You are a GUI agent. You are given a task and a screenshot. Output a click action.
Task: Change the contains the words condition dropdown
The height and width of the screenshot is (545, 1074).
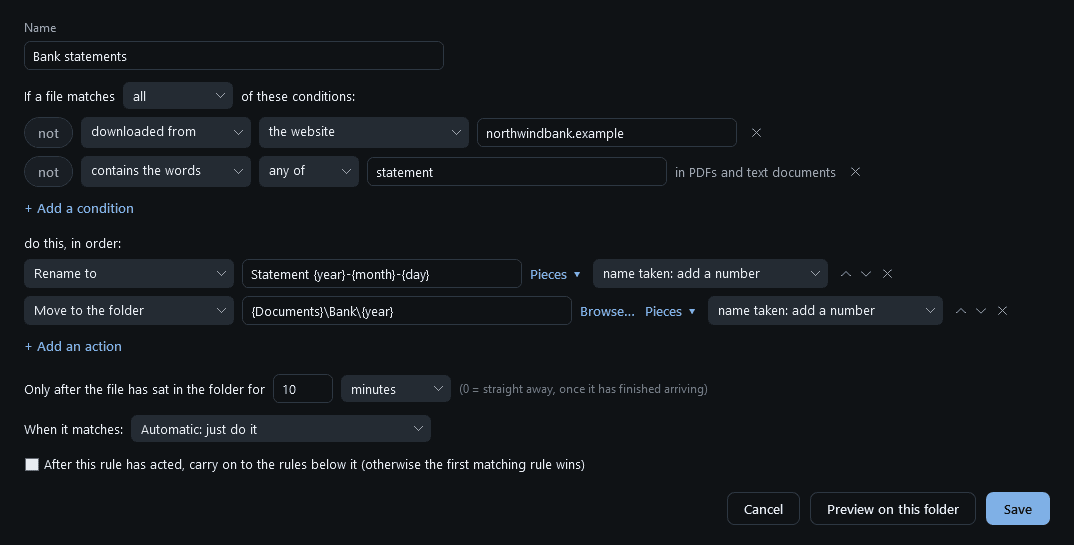166,171
